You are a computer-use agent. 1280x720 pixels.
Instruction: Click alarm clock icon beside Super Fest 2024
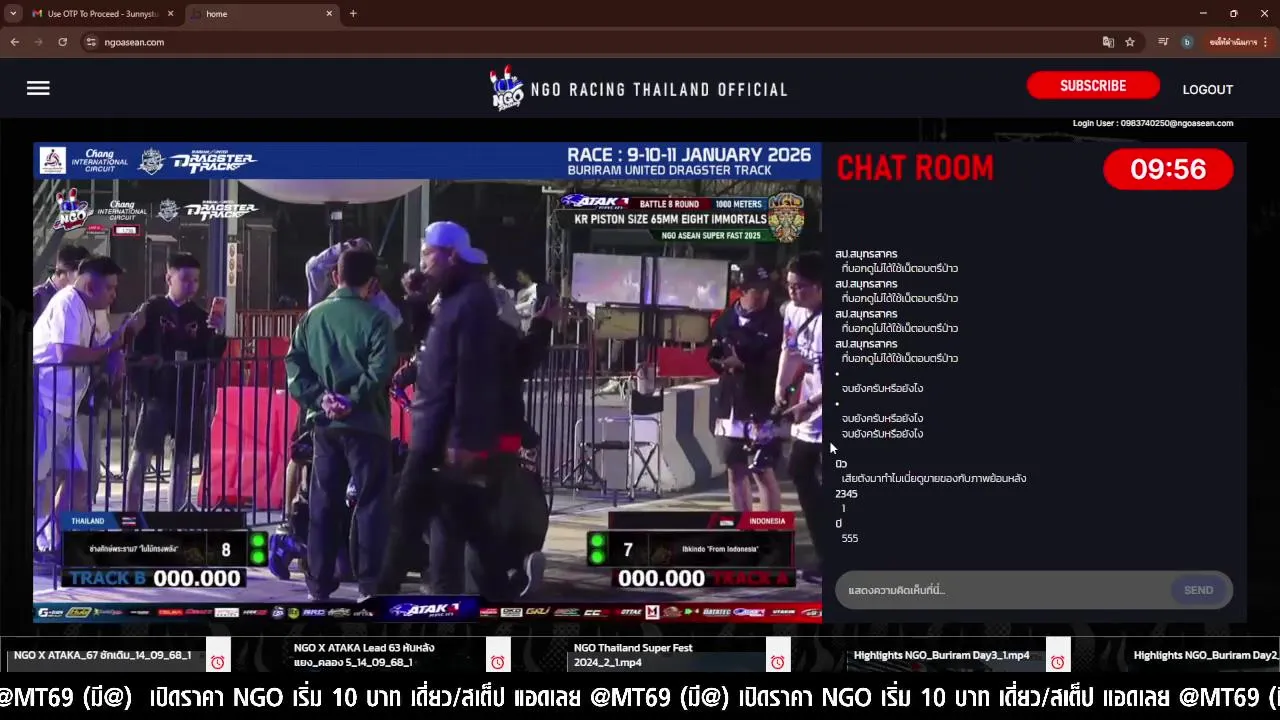777,662
